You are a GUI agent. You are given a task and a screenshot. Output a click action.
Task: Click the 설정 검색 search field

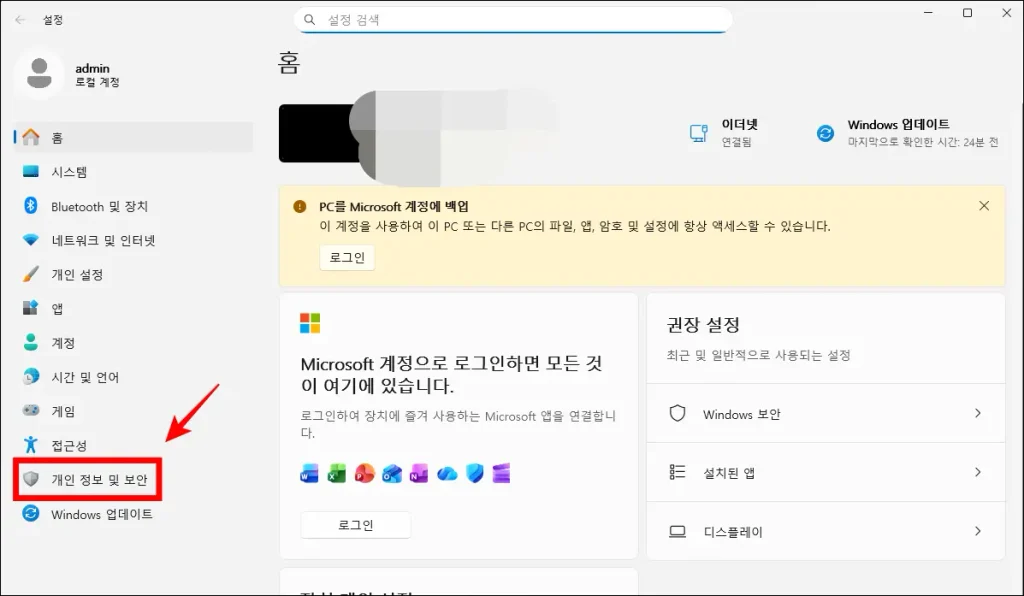click(x=513, y=20)
